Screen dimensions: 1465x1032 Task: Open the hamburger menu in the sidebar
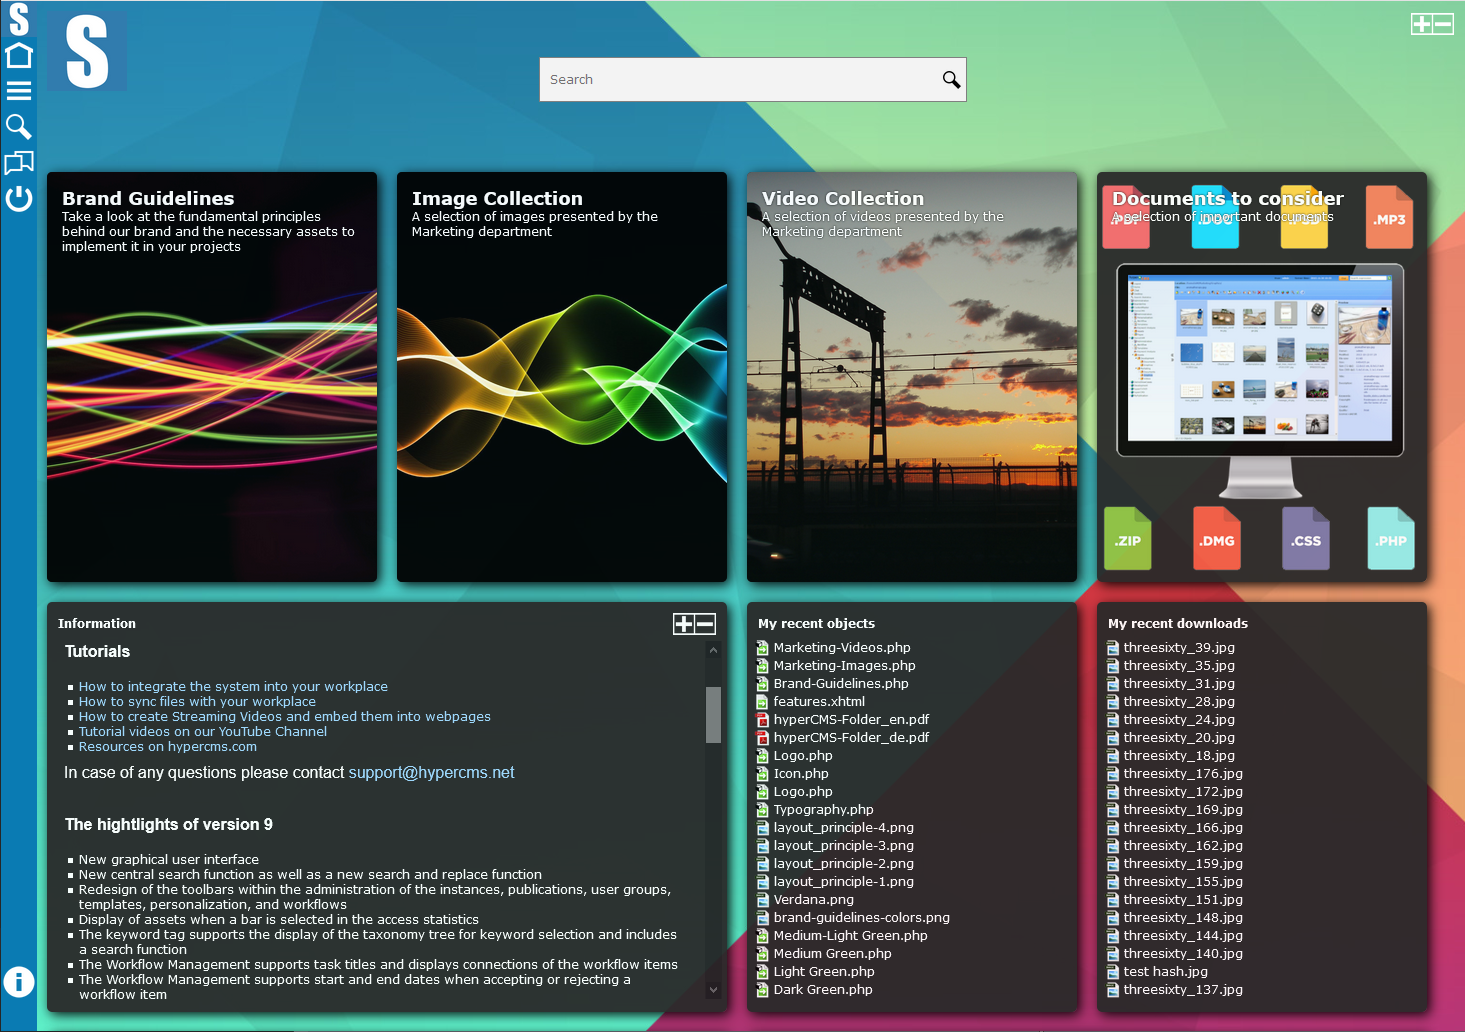[x=18, y=89]
